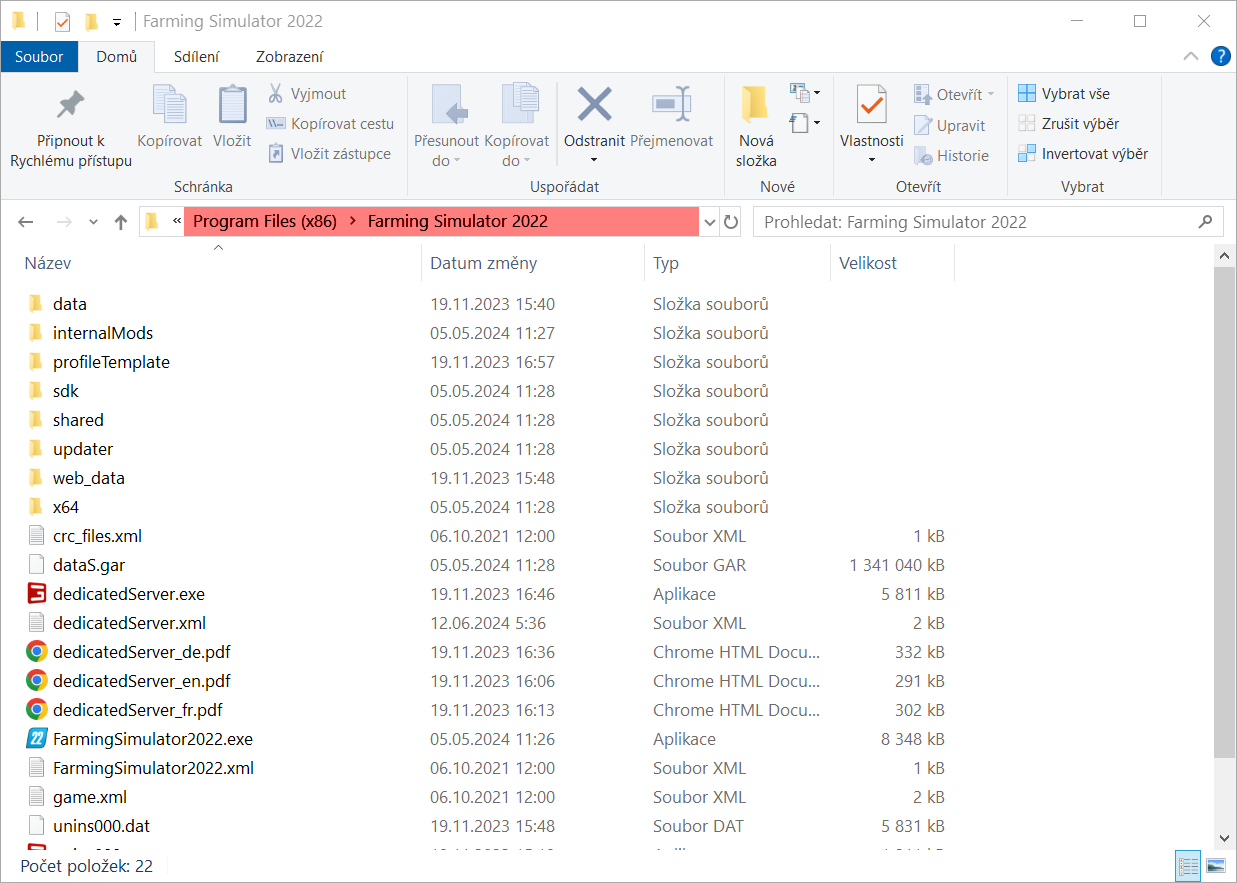Switch to the Zobrazení ribbon tab
This screenshot has height=883, width=1237.
(x=290, y=57)
